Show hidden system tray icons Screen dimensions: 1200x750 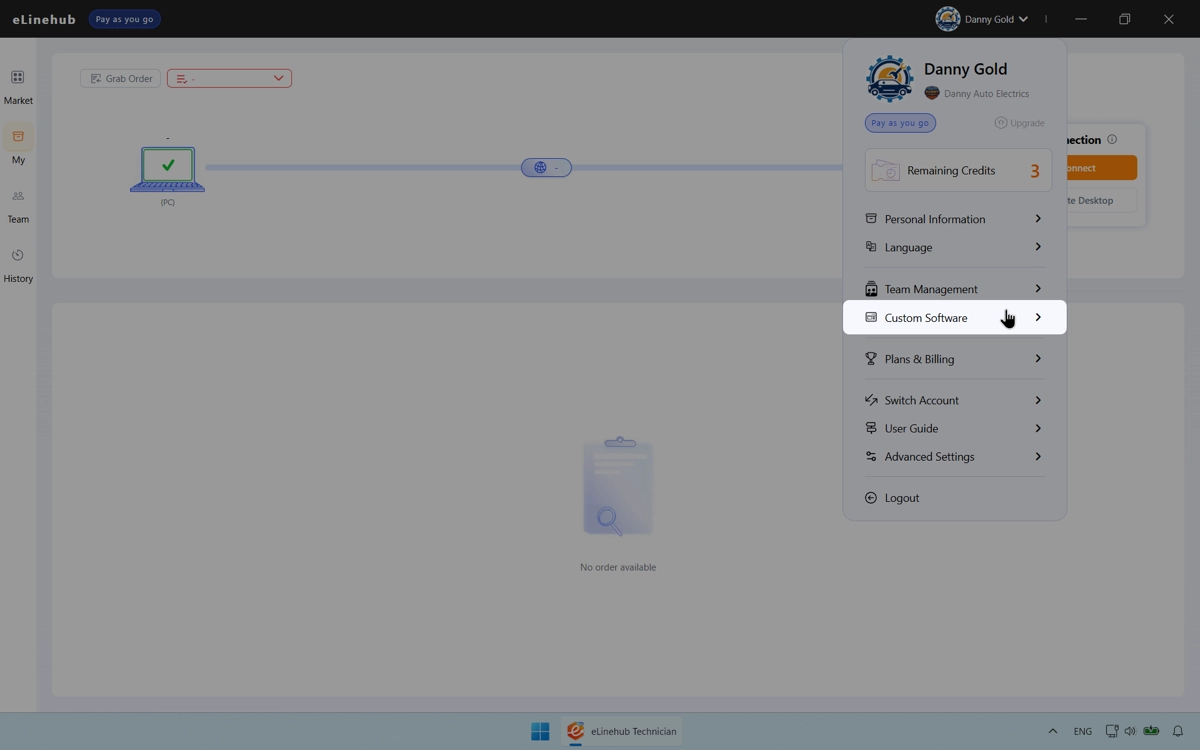pyautogui.click(x=1052, y=731)
